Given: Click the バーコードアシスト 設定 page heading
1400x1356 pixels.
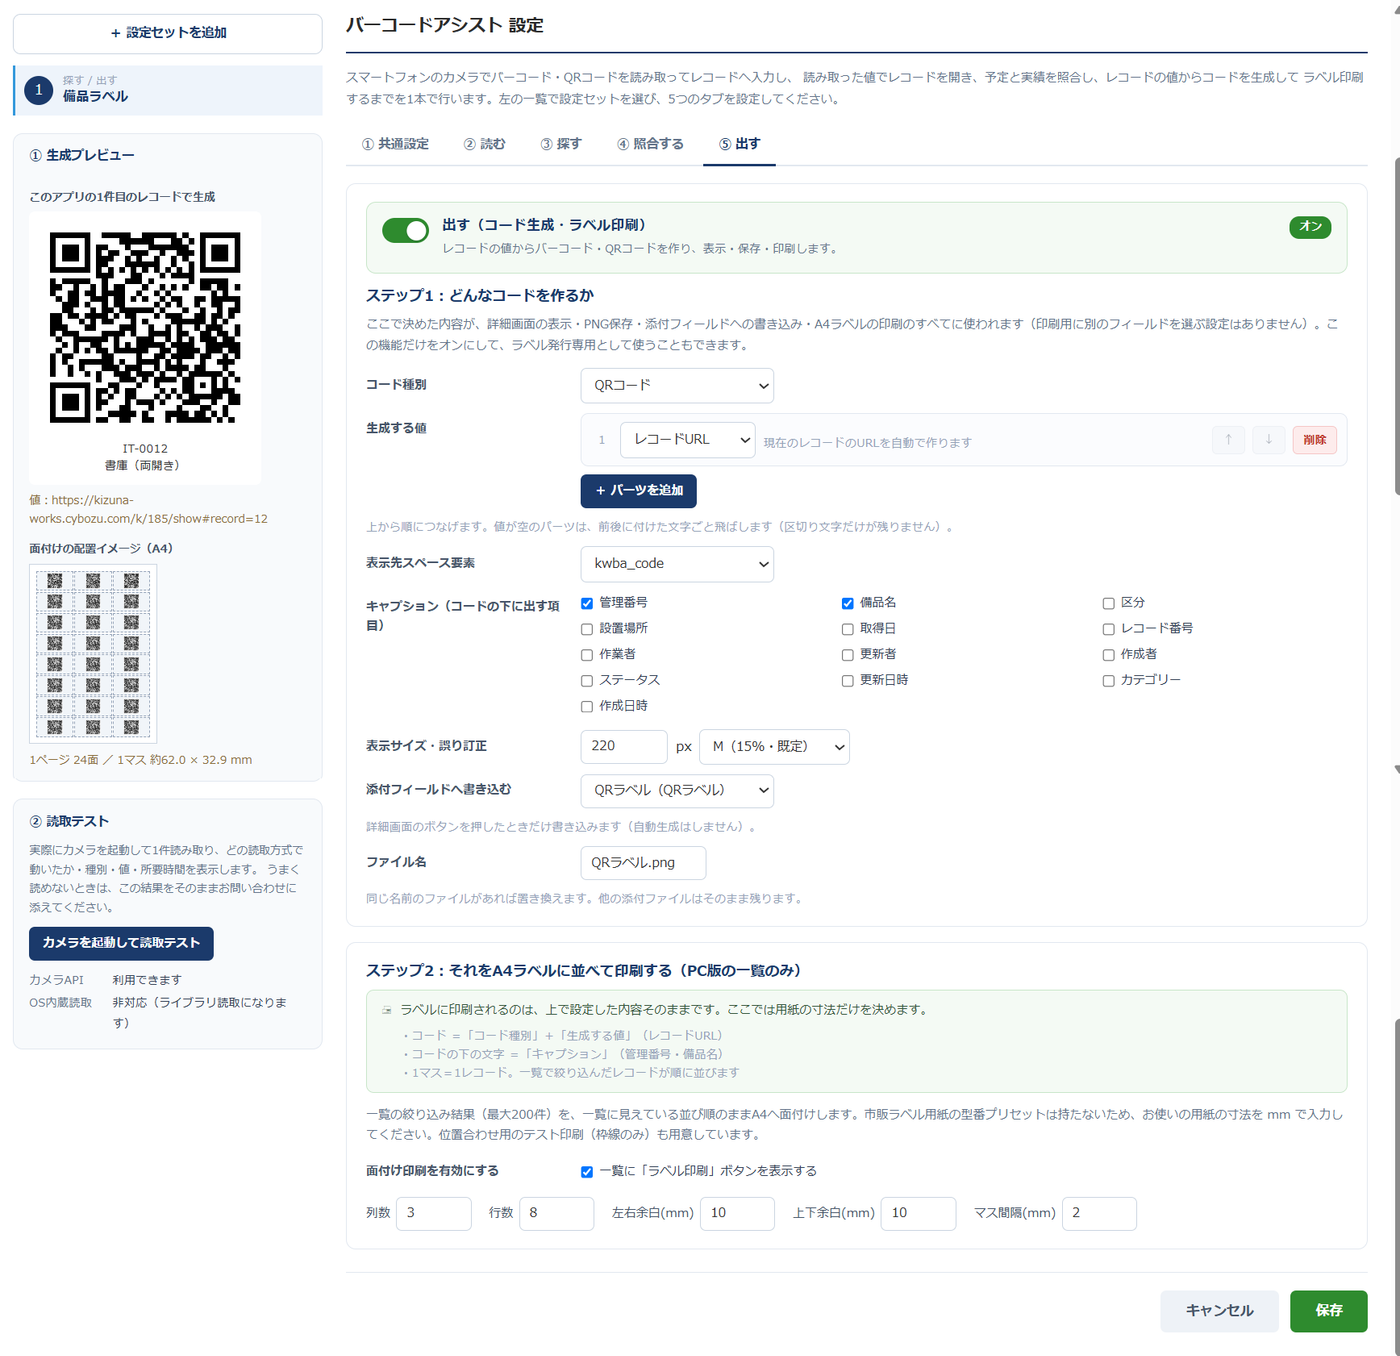Looking at the screenshot, I should [445, 25].
